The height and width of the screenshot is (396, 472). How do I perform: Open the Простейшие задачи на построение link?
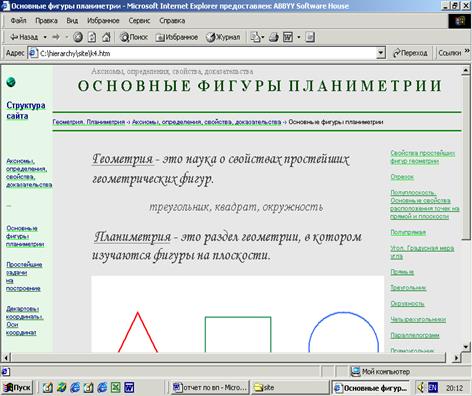[x=24, y=277]
